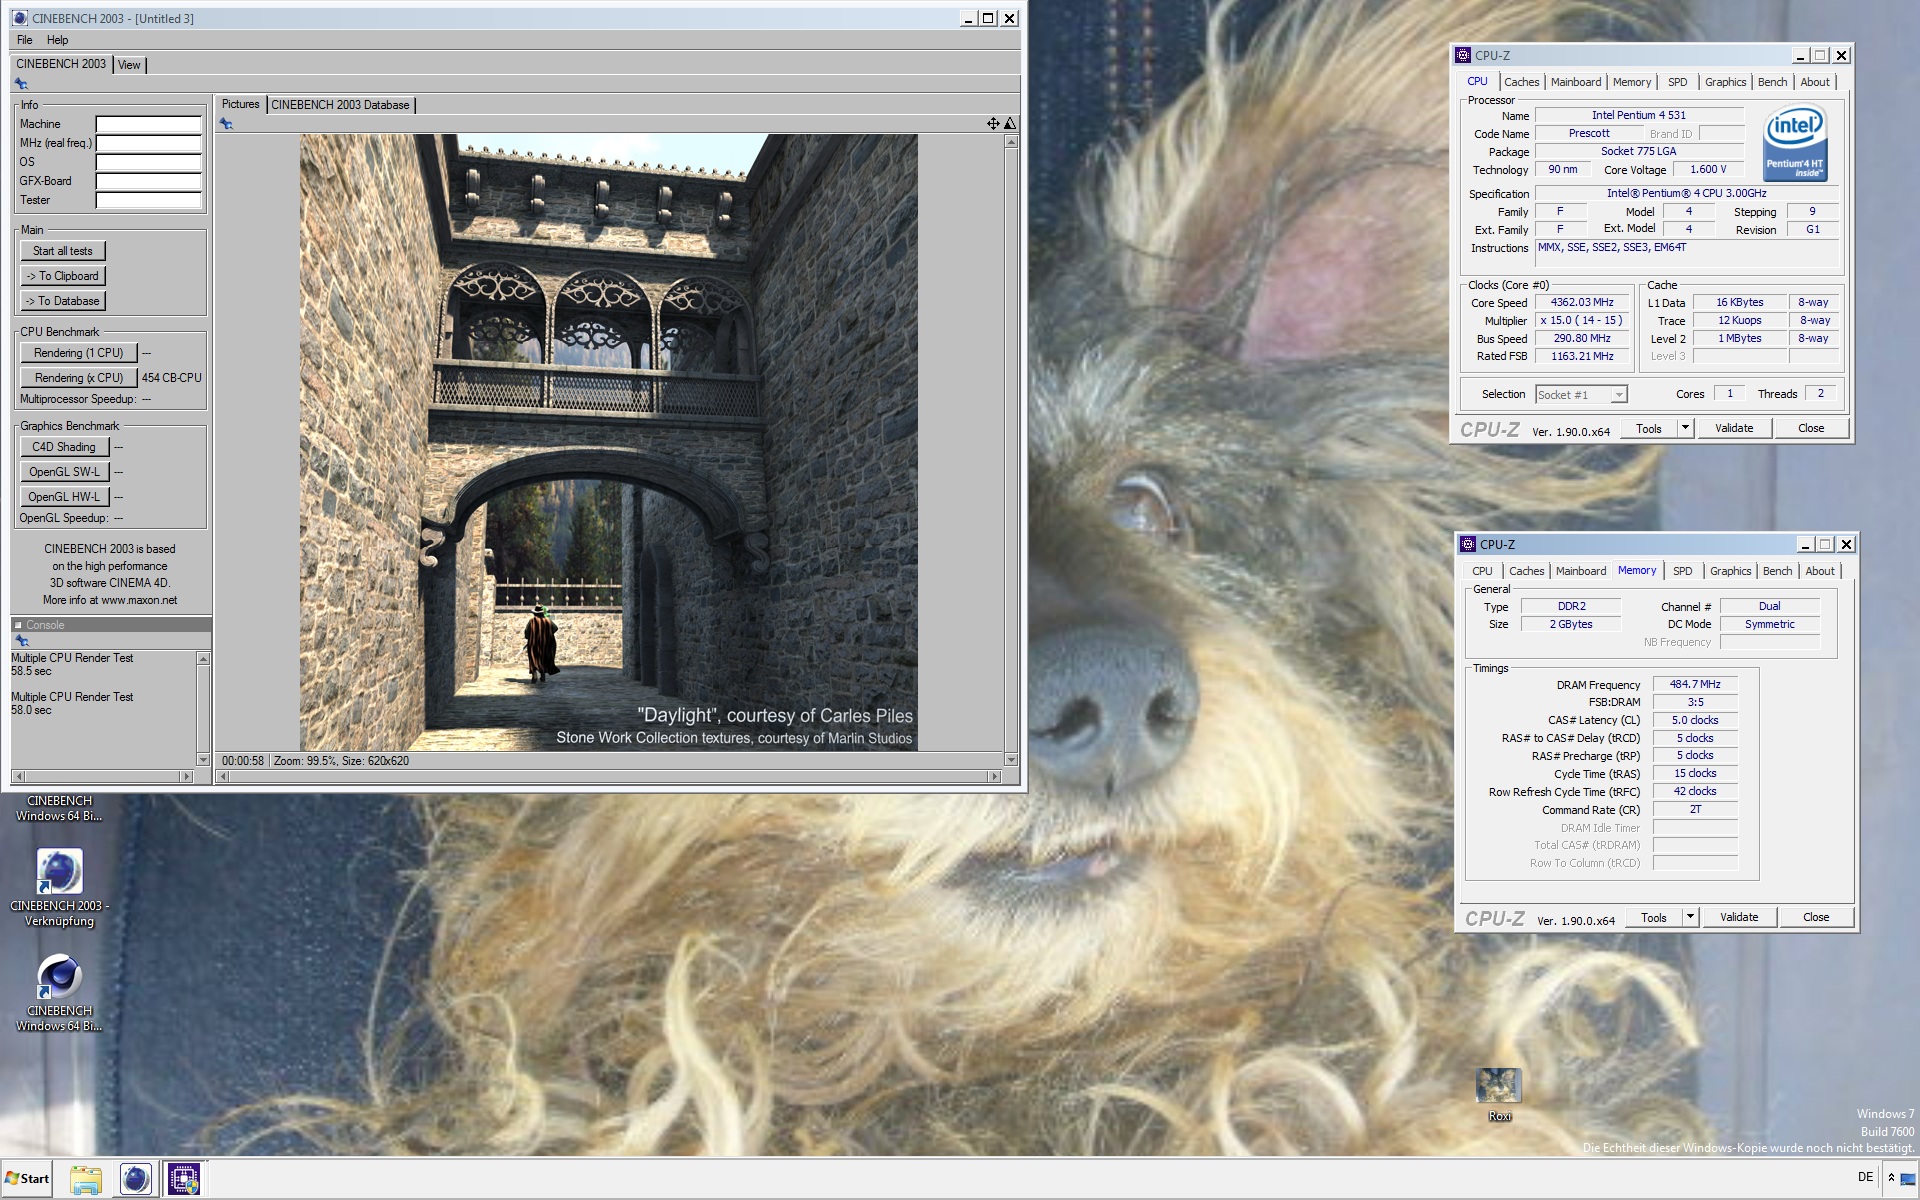
Task: Click Start all tests button
Action: tap(62, 251)
